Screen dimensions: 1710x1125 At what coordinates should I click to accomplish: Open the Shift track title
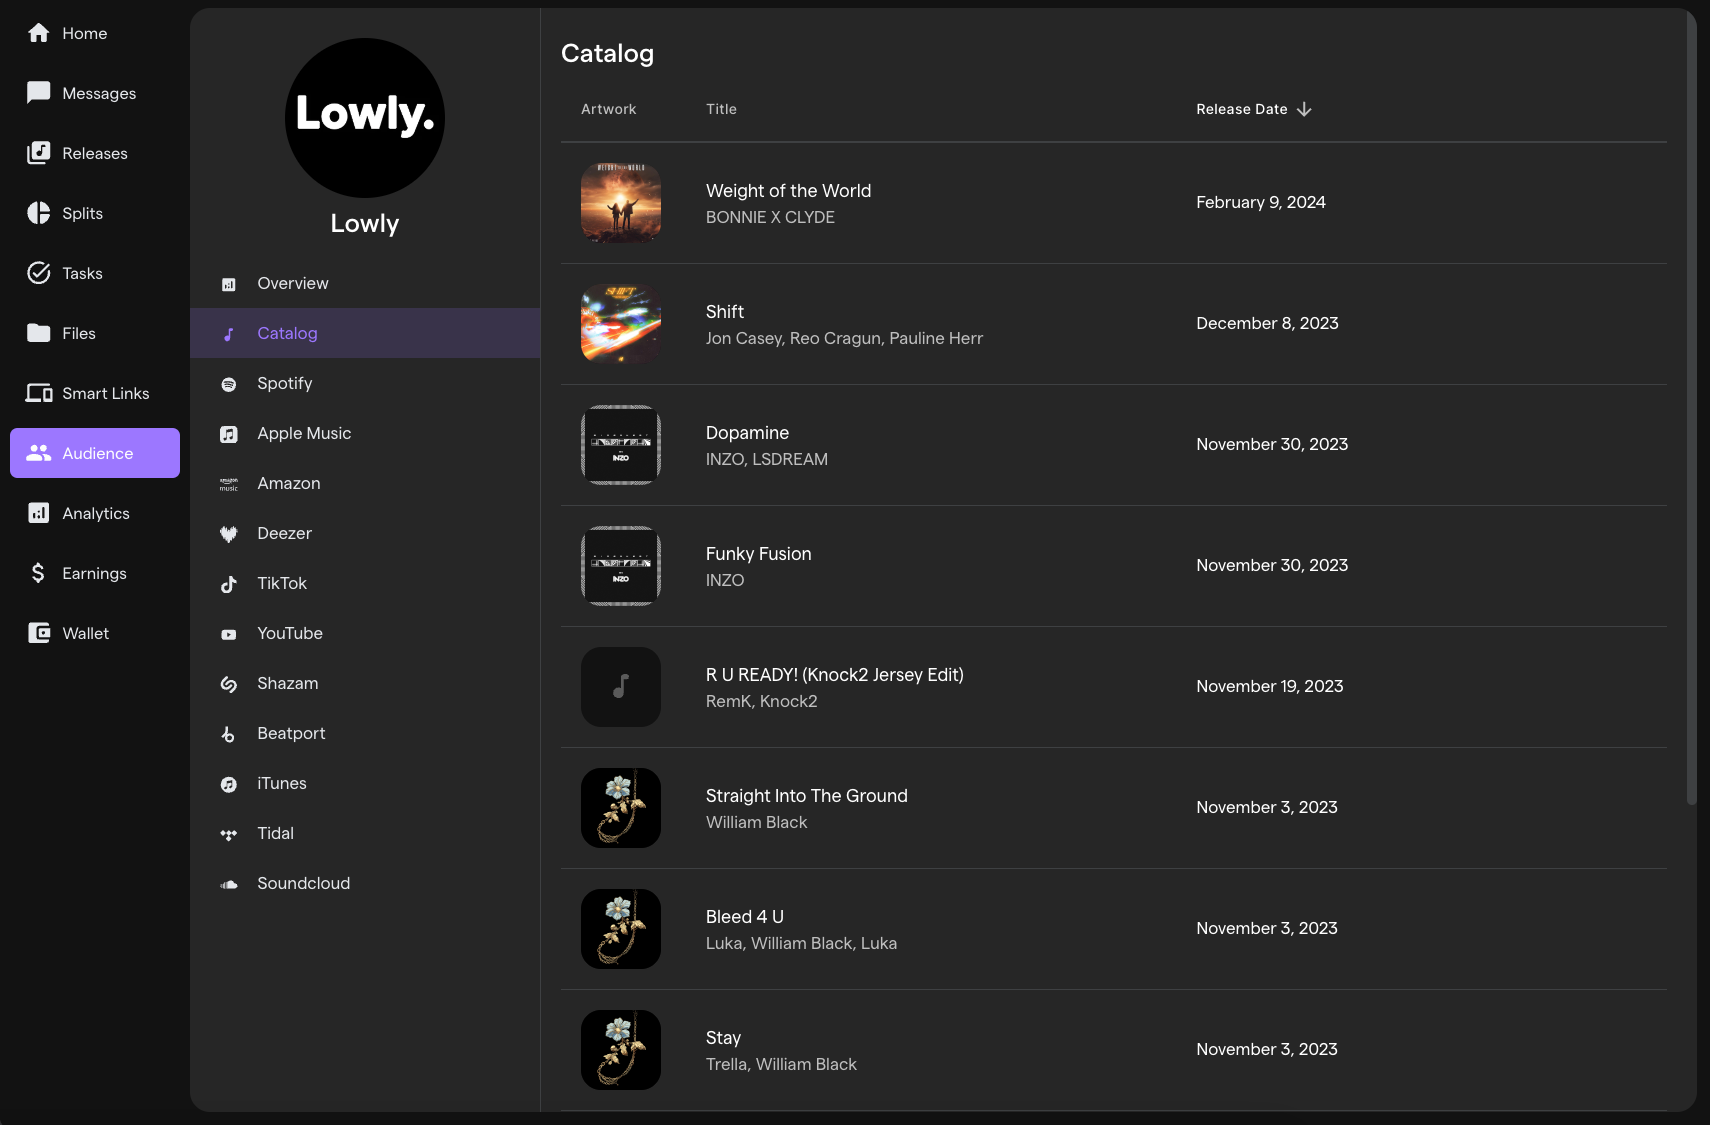(725, 312)
